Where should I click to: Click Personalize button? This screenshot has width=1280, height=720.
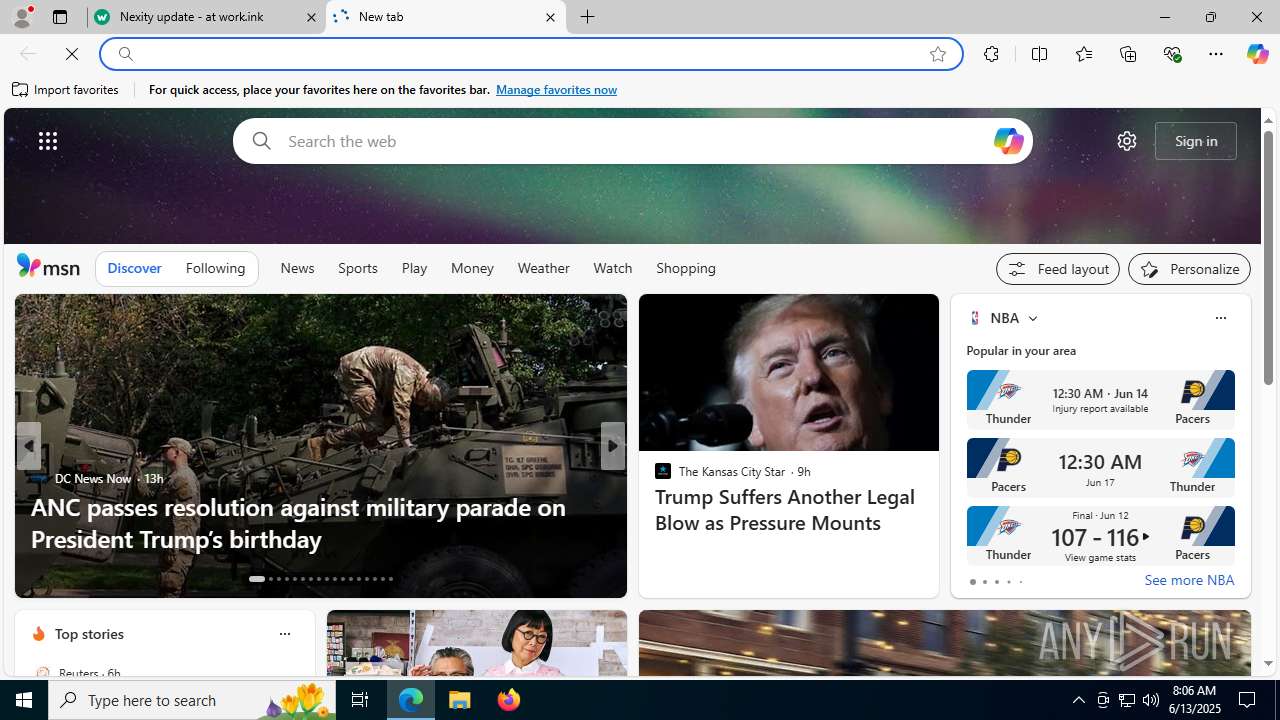pos(1189,269)
